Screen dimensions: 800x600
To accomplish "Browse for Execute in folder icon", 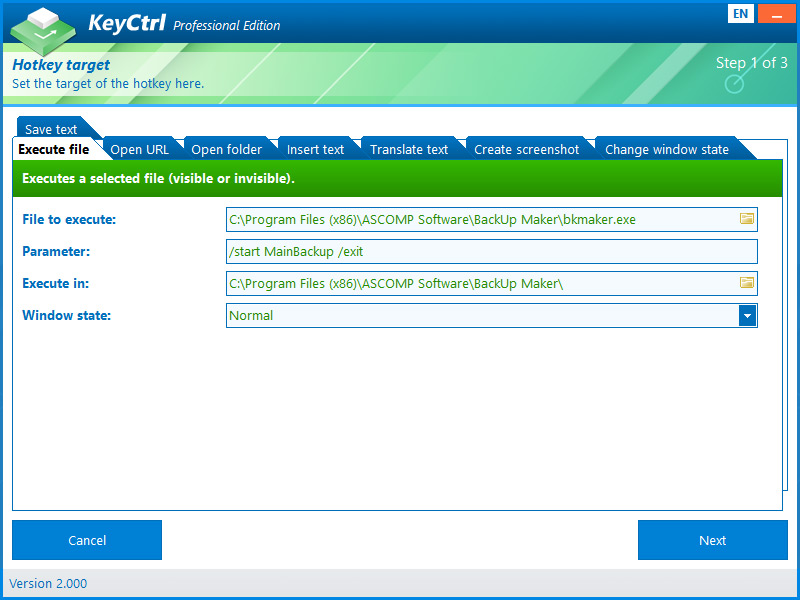I will (x=746, y=283).
